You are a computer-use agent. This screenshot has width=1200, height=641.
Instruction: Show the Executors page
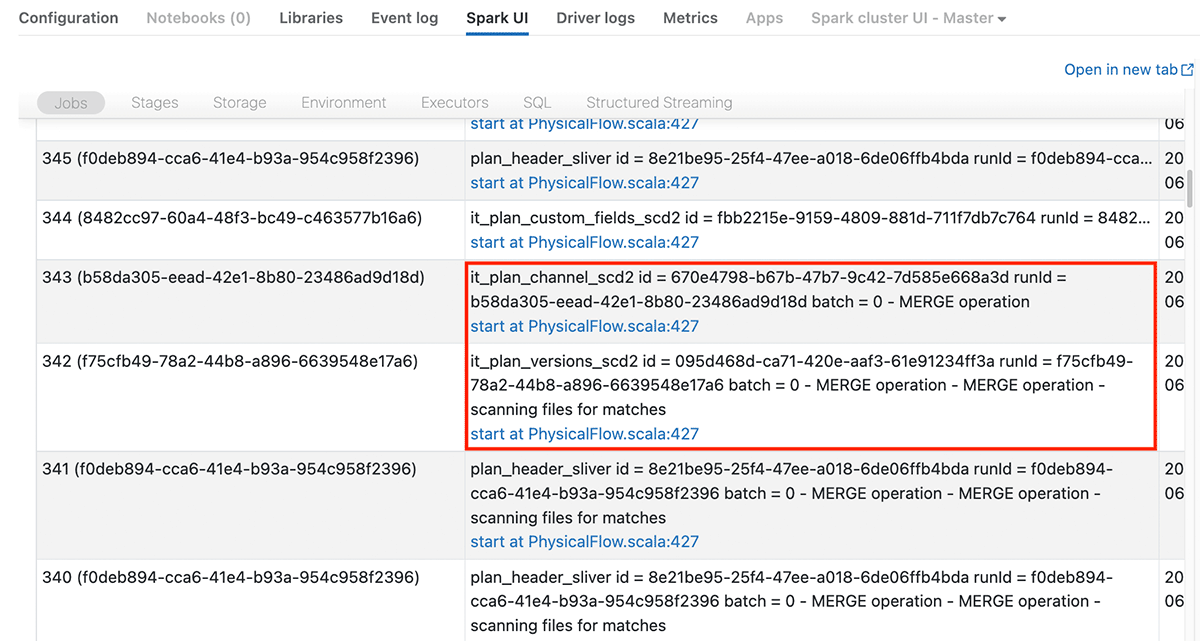click(x=454, y=102)
